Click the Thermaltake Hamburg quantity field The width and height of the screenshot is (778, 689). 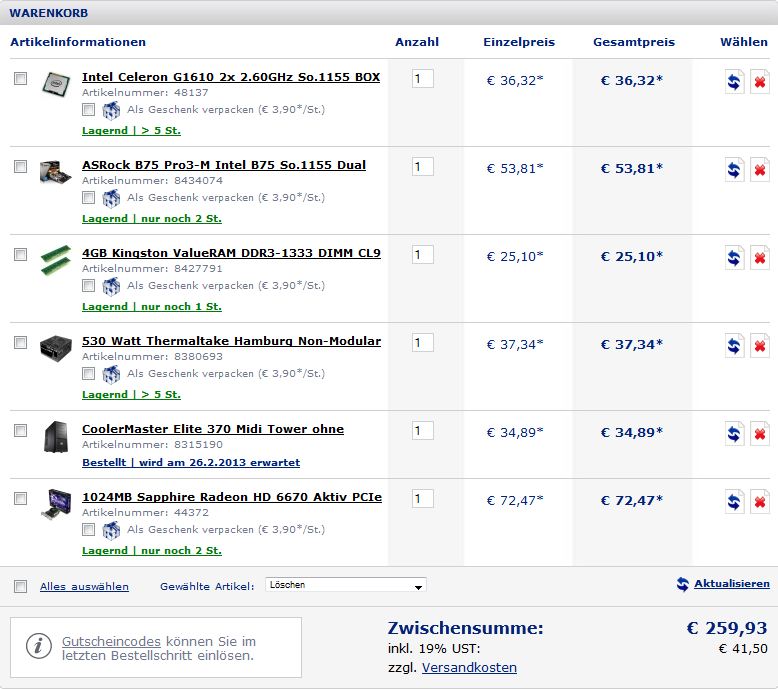pyautogui.click(x=423, y=343)
